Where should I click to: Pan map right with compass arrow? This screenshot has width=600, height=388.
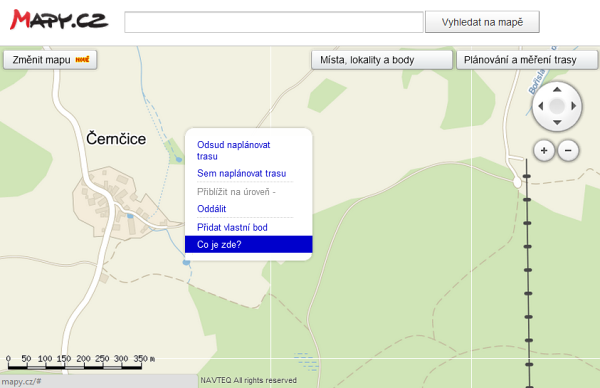573,106
